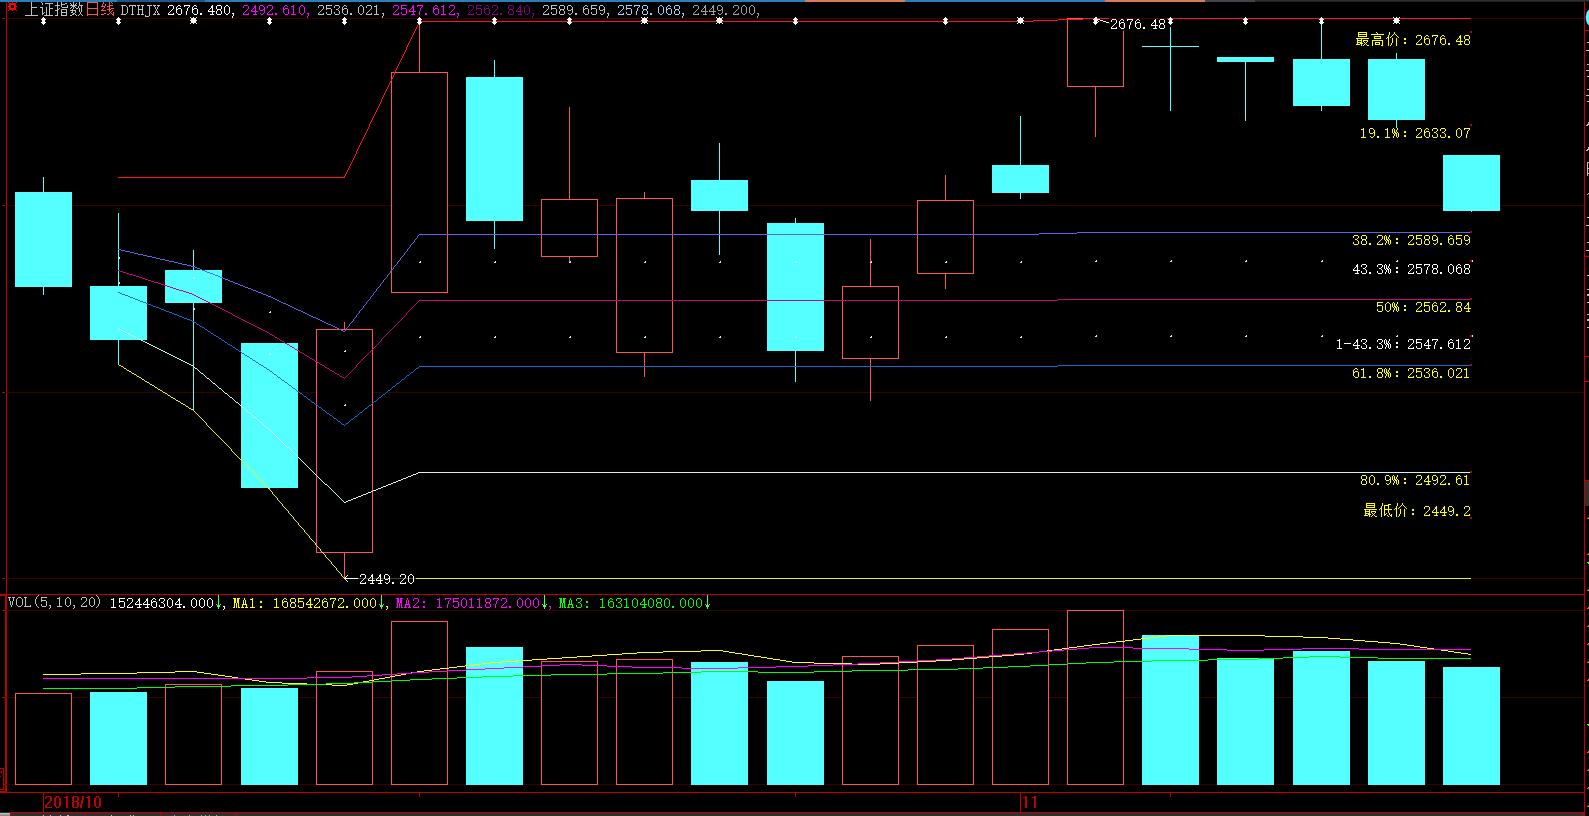Select the 11 month marker on timeline
Viewport: 1589px width, 816px height.
[1031, 803]
